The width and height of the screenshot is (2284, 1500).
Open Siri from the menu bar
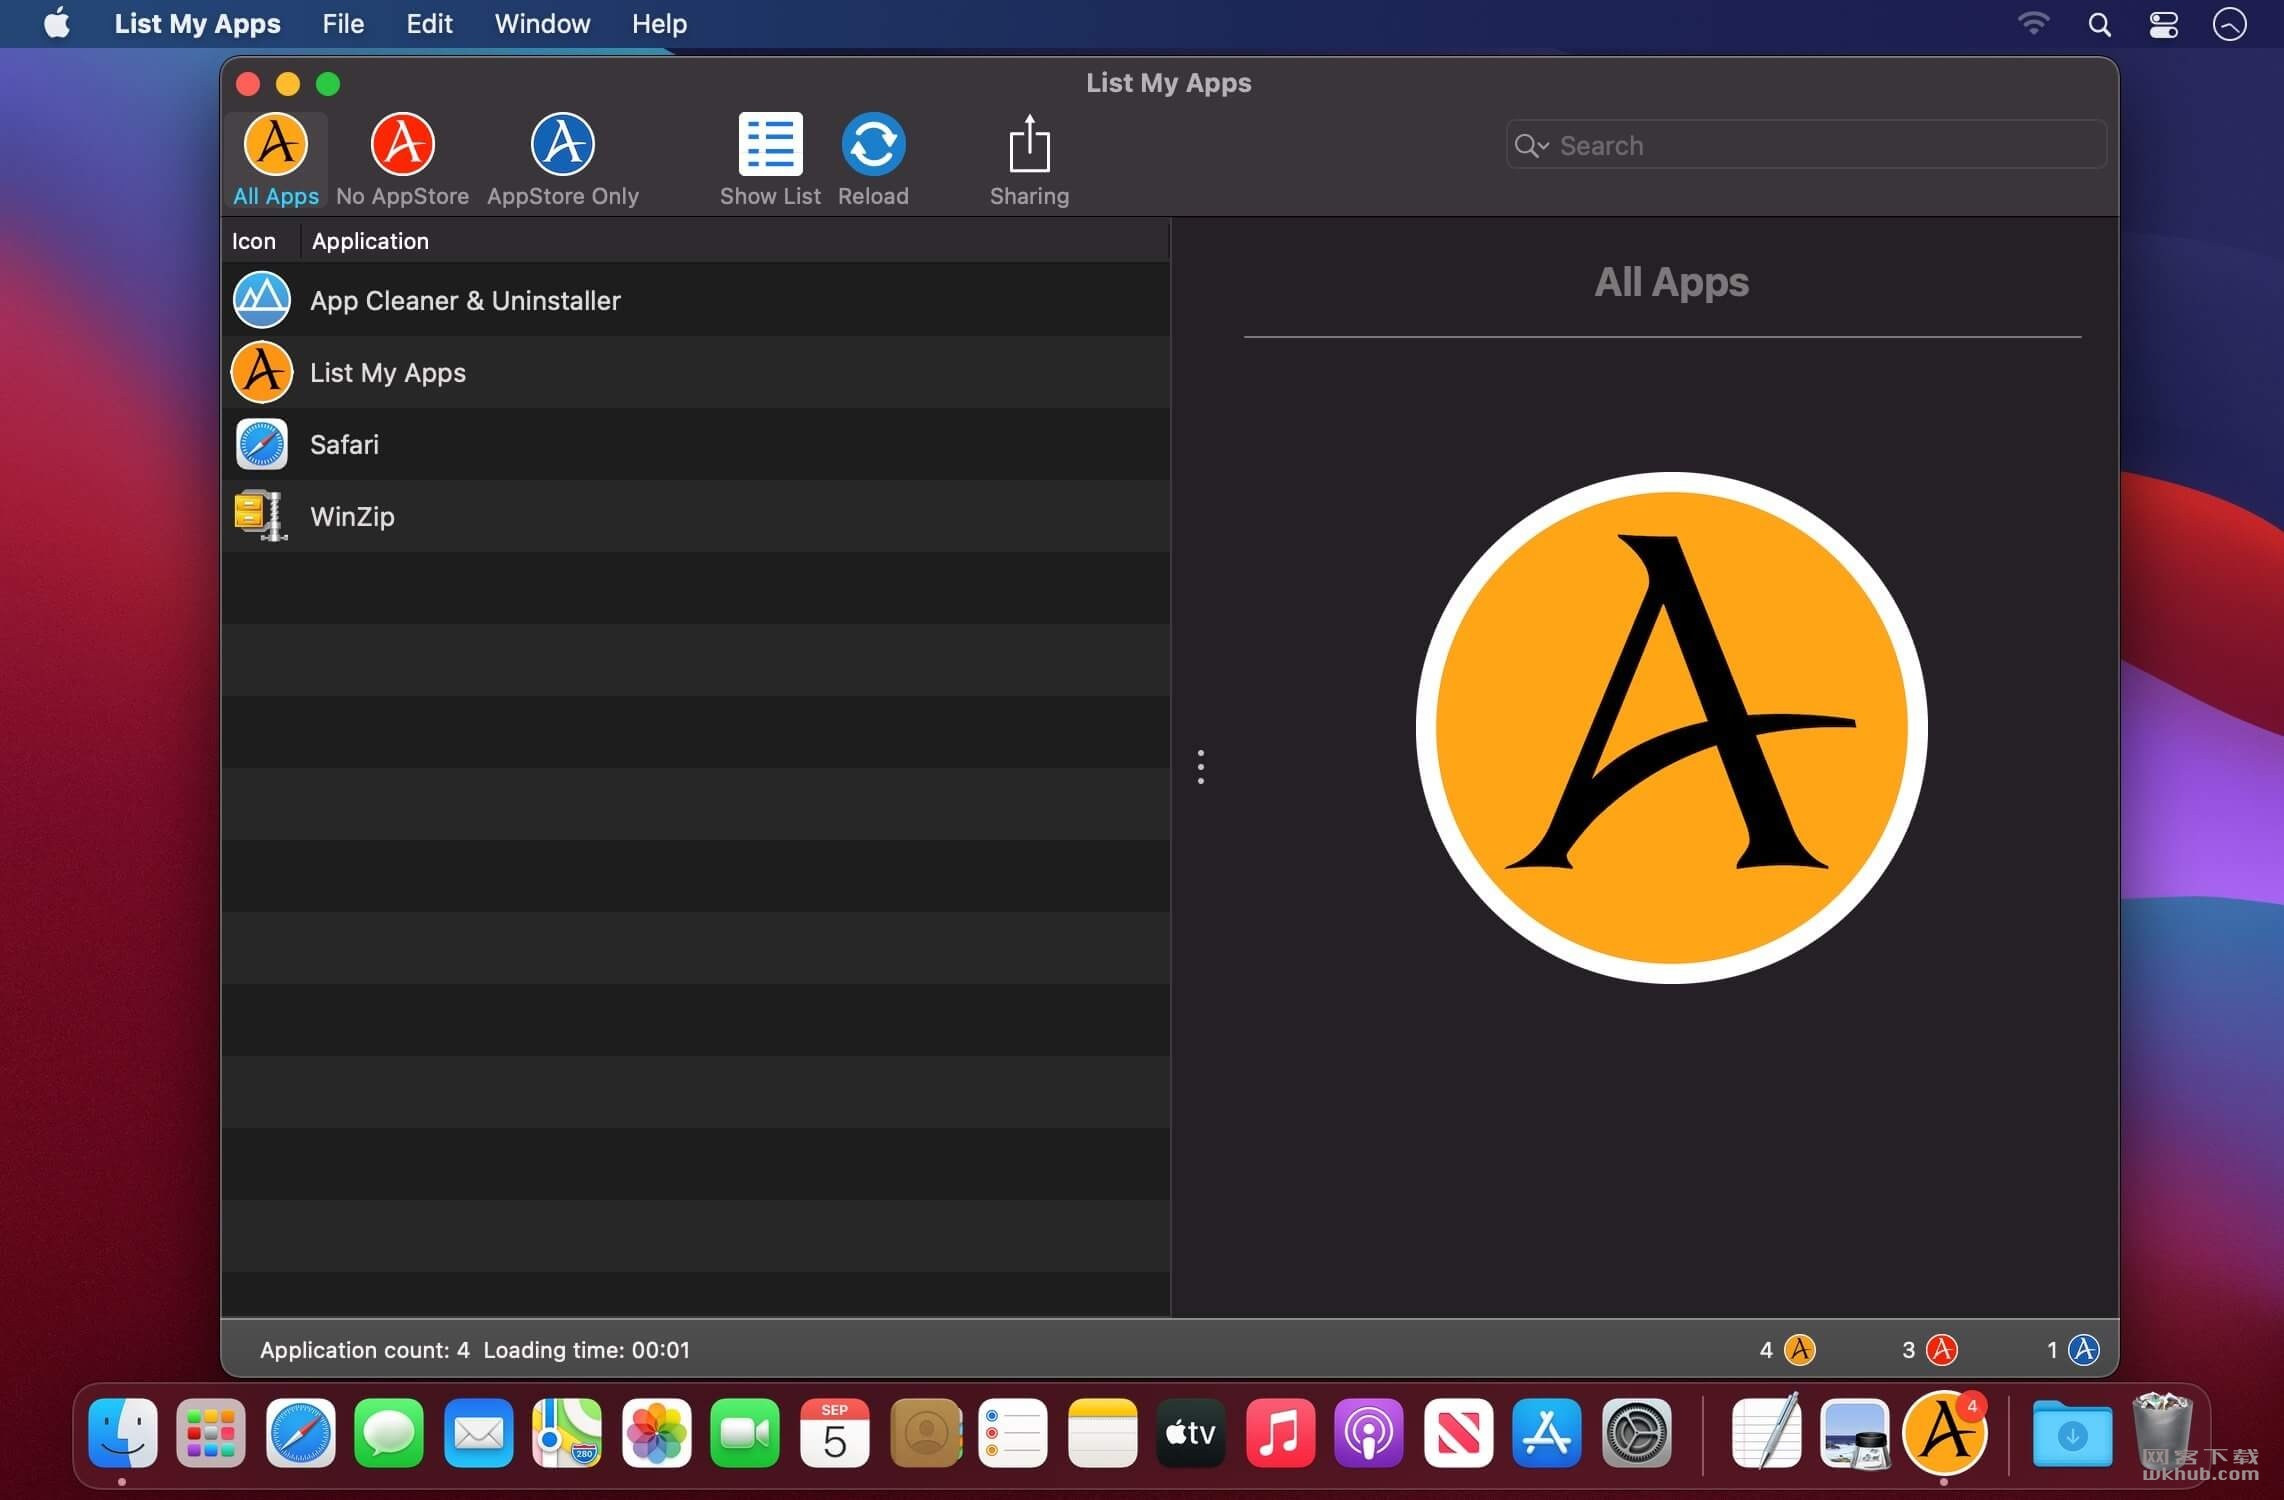2230,24
